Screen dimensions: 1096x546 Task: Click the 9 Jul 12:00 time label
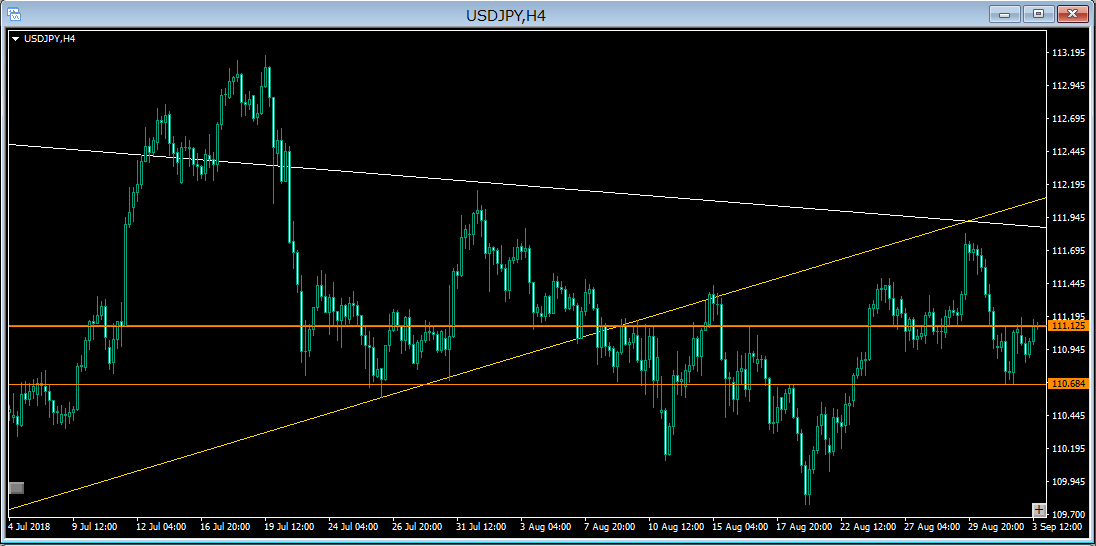(x=94, y=526)
